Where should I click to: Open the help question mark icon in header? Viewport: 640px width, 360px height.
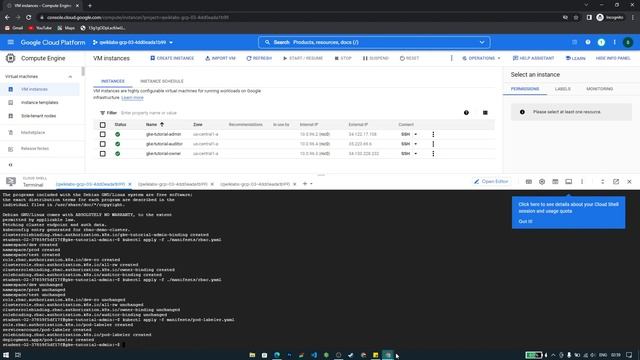588,42
